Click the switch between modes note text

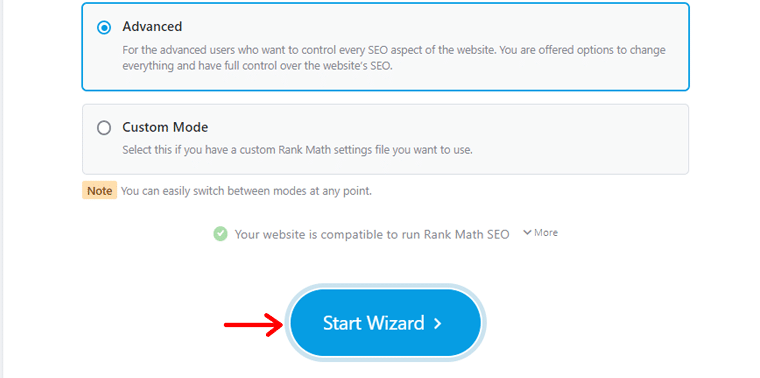246,191
